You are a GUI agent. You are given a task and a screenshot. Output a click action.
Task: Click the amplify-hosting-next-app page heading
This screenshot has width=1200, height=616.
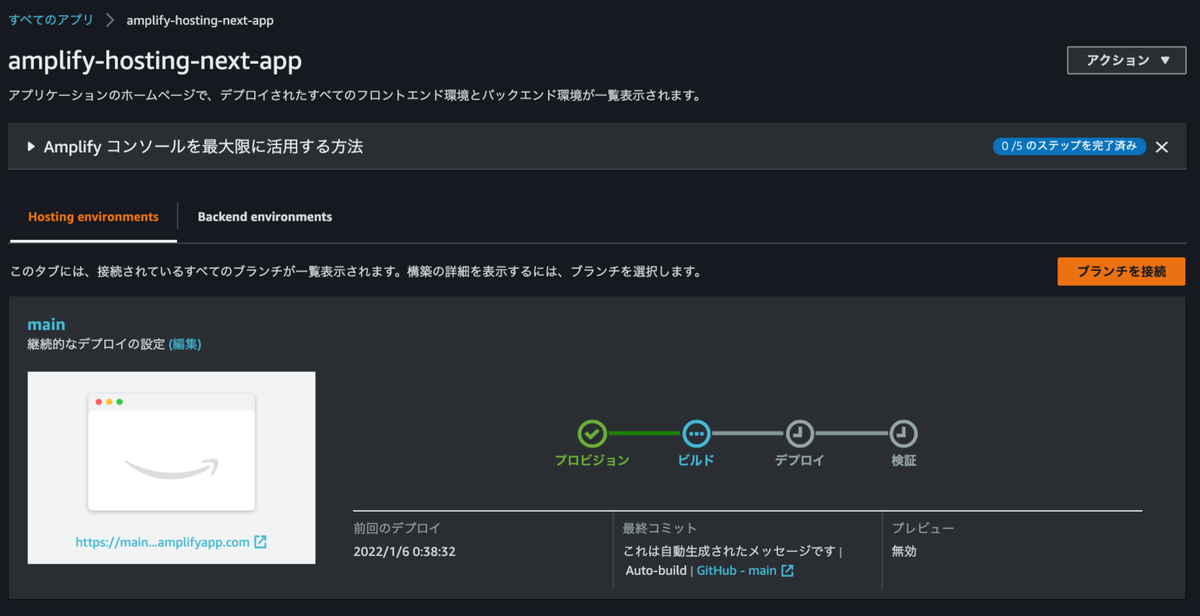pos(155,60)
